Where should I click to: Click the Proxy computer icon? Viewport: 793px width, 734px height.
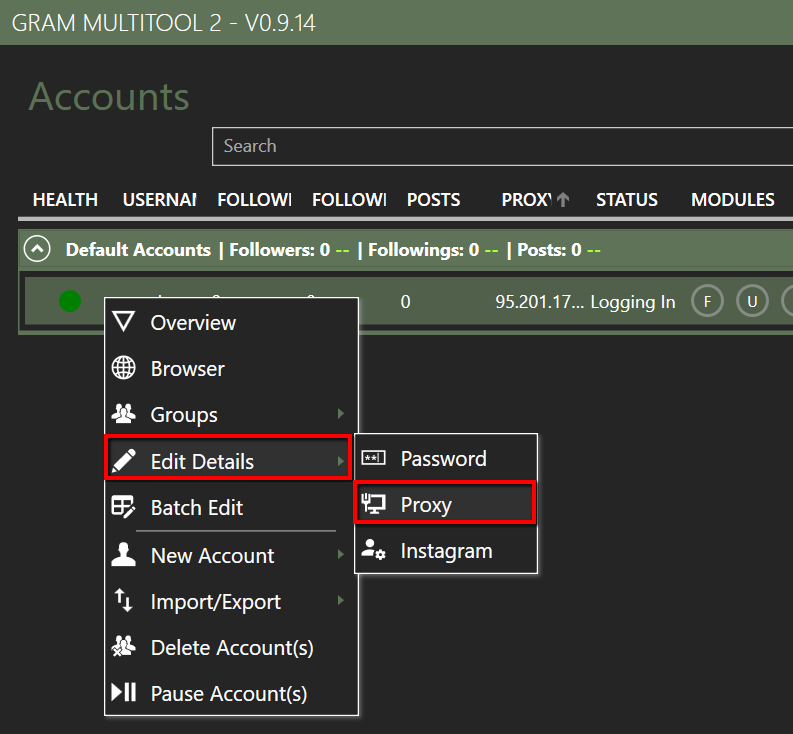coord(373,504)
